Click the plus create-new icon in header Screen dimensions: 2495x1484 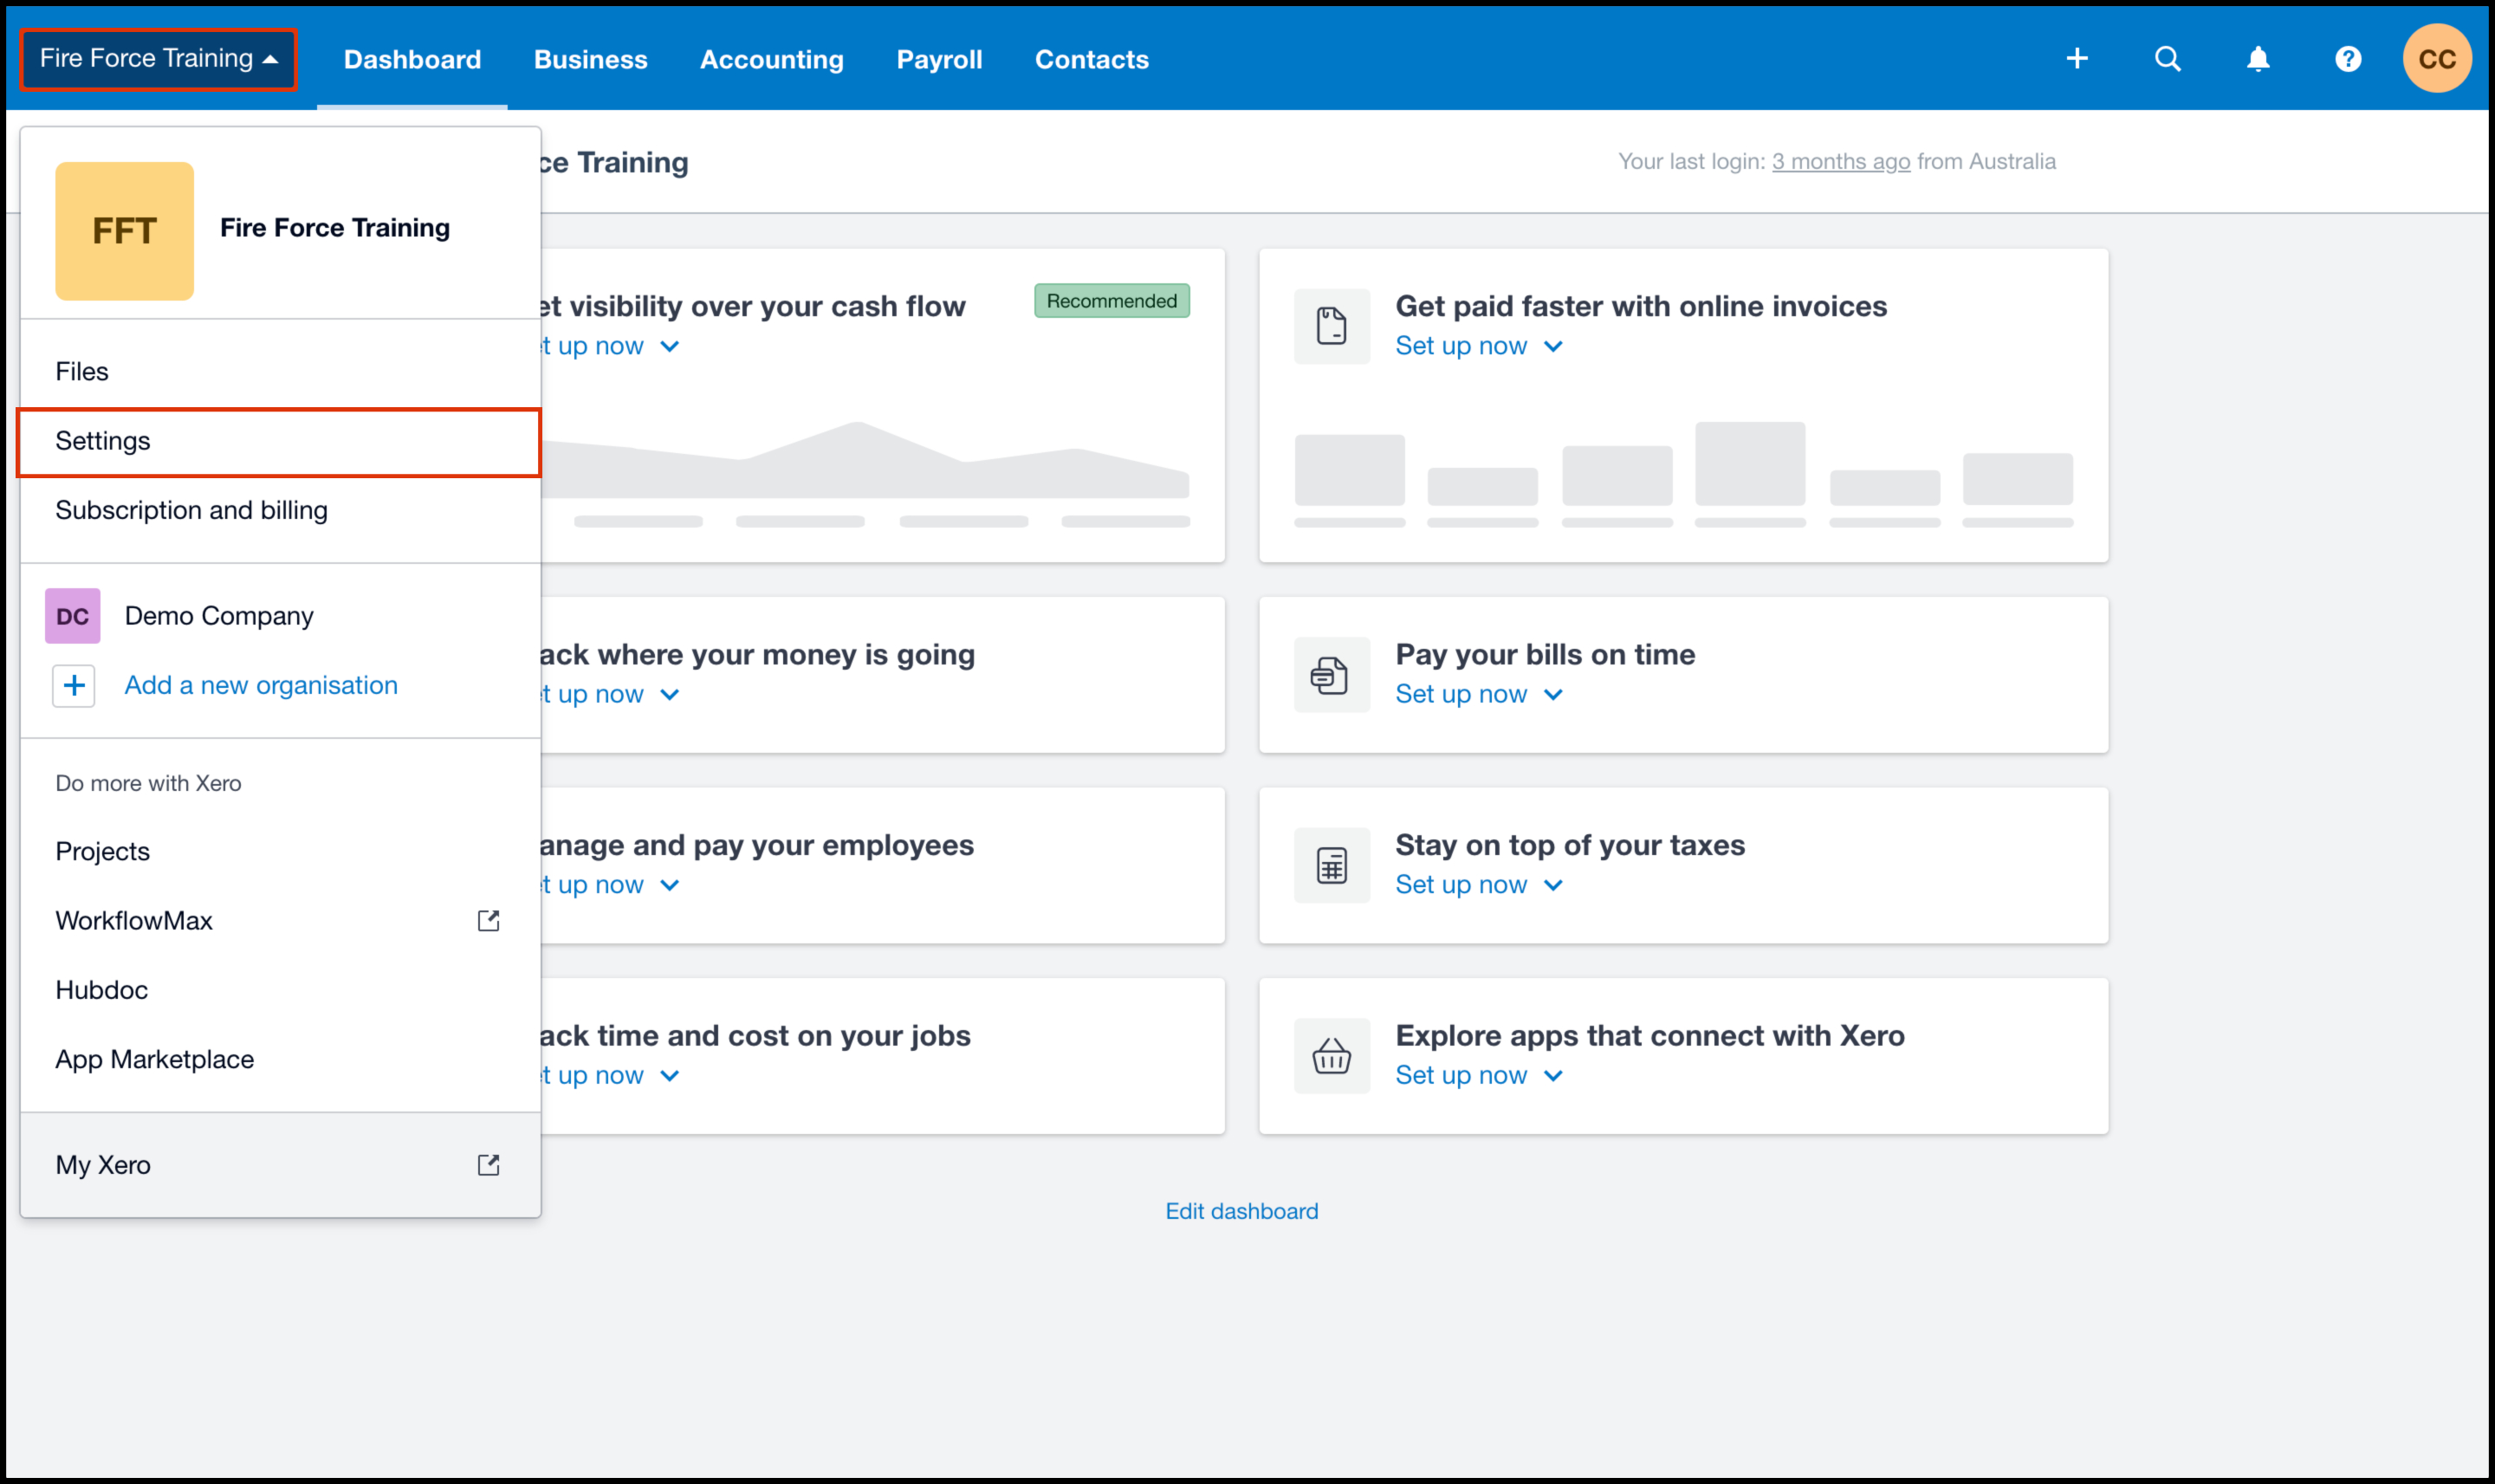[x=2077, y=59]
